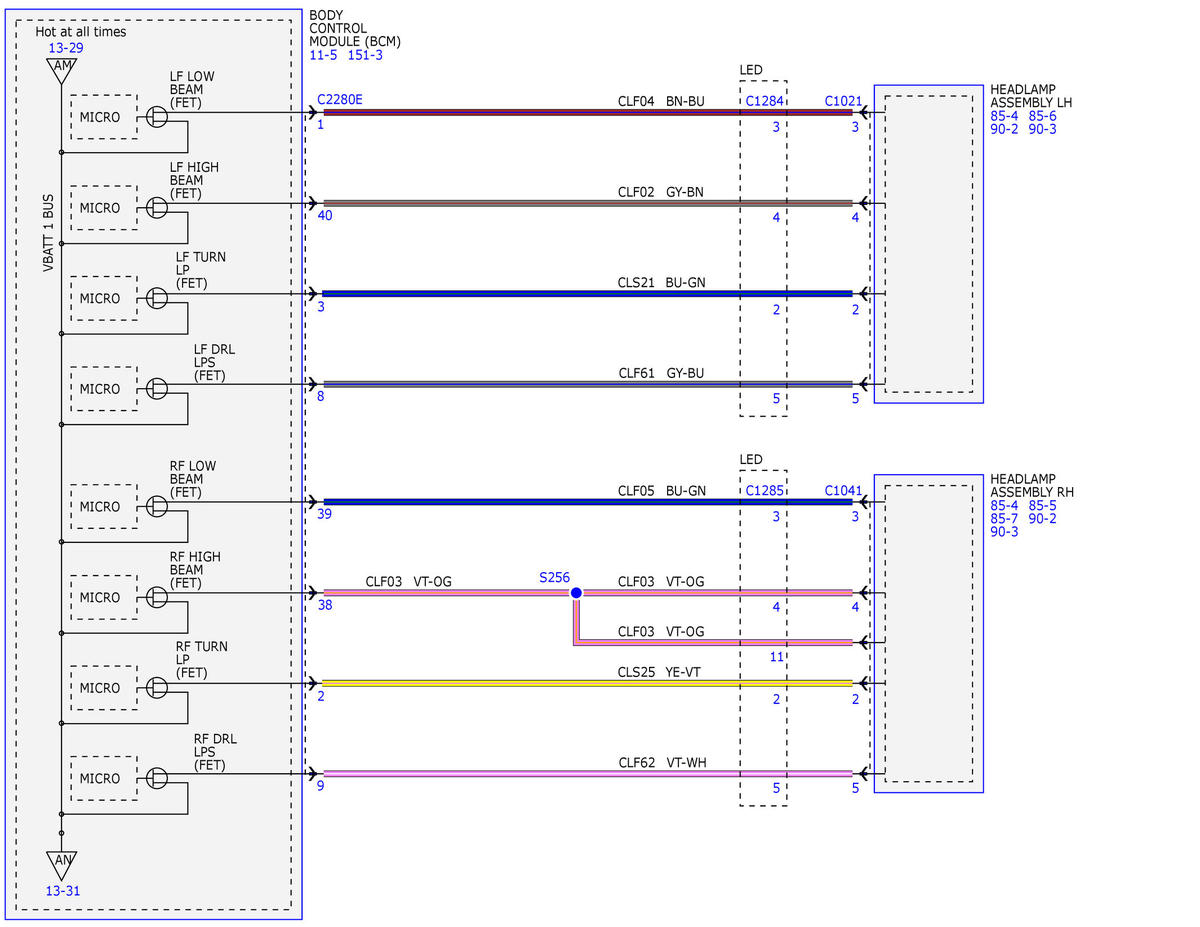Click the BODY CONTROL MODULE (BCM) title

pyautogui.click(x=355, y=28)
